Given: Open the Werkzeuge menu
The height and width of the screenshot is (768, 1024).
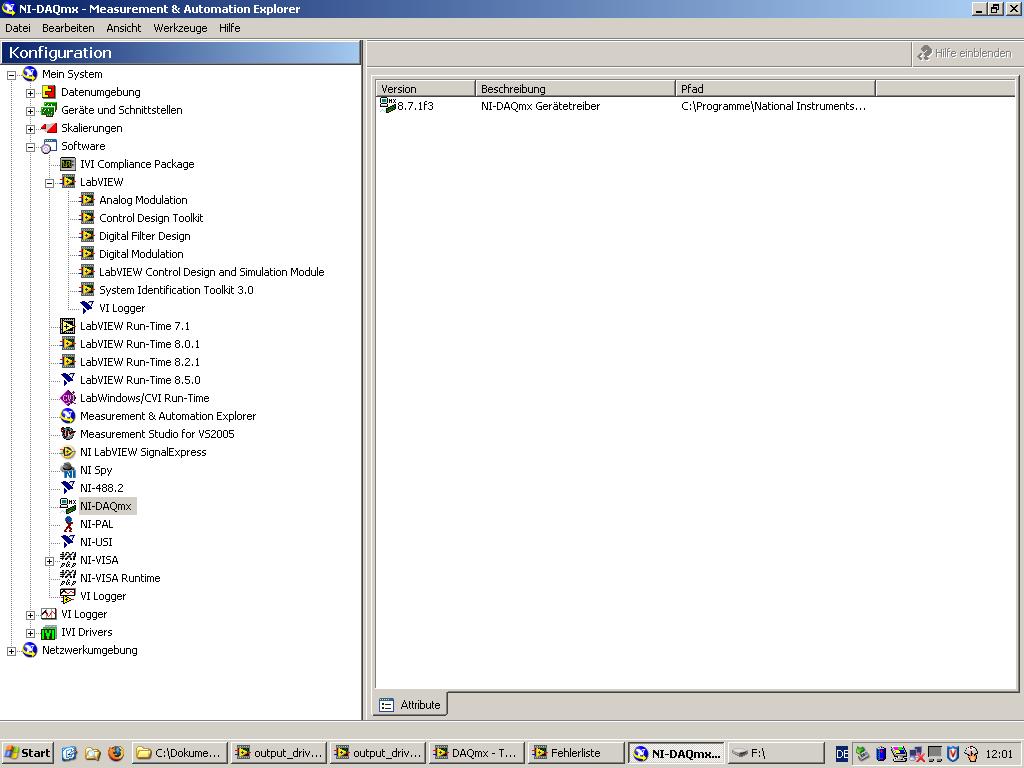Looking at the screenshot, I should pyautogui.click(x=180, y=28).
